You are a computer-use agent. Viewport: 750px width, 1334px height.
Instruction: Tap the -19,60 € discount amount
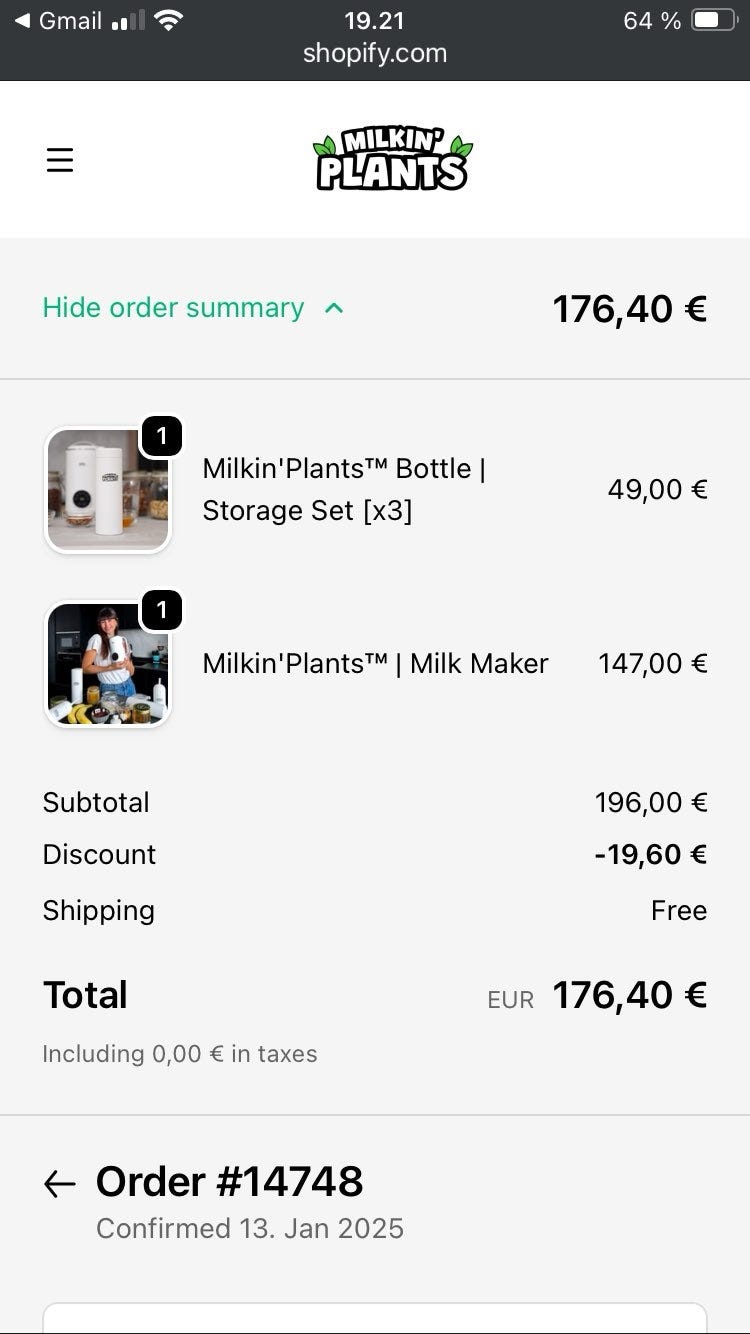(x=650, y=854)
